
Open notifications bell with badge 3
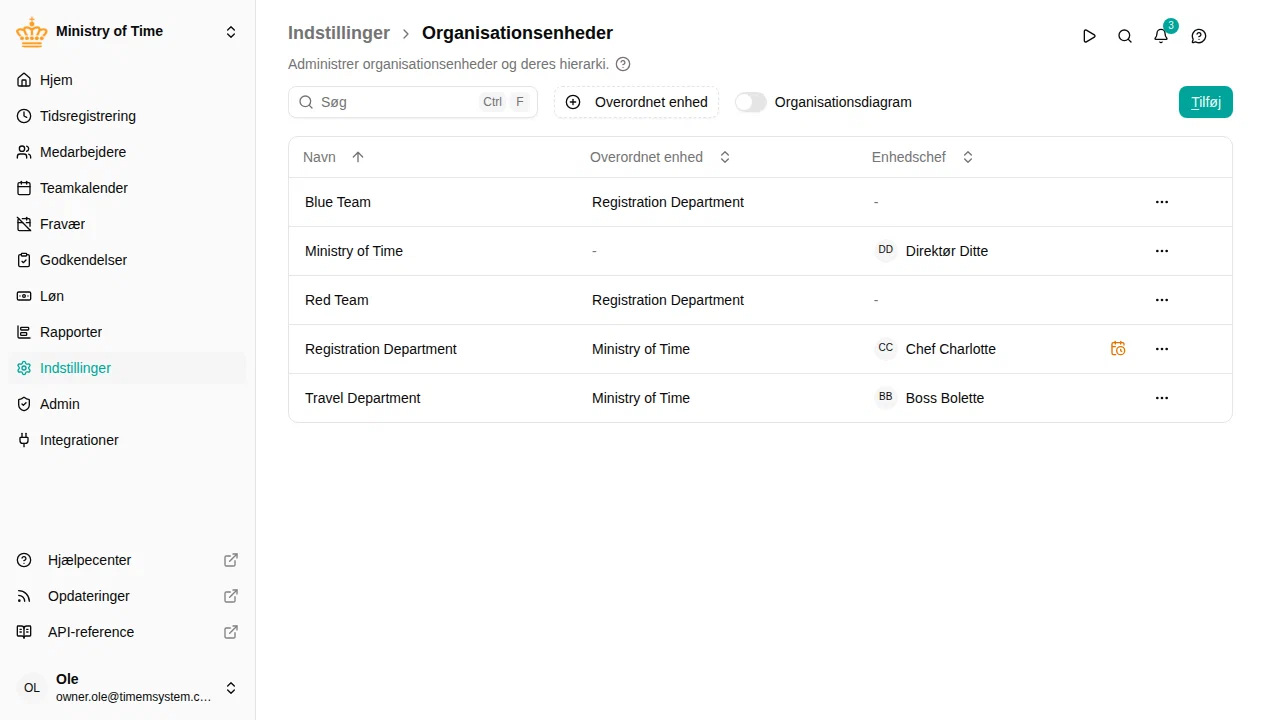tap(1161, 36)
